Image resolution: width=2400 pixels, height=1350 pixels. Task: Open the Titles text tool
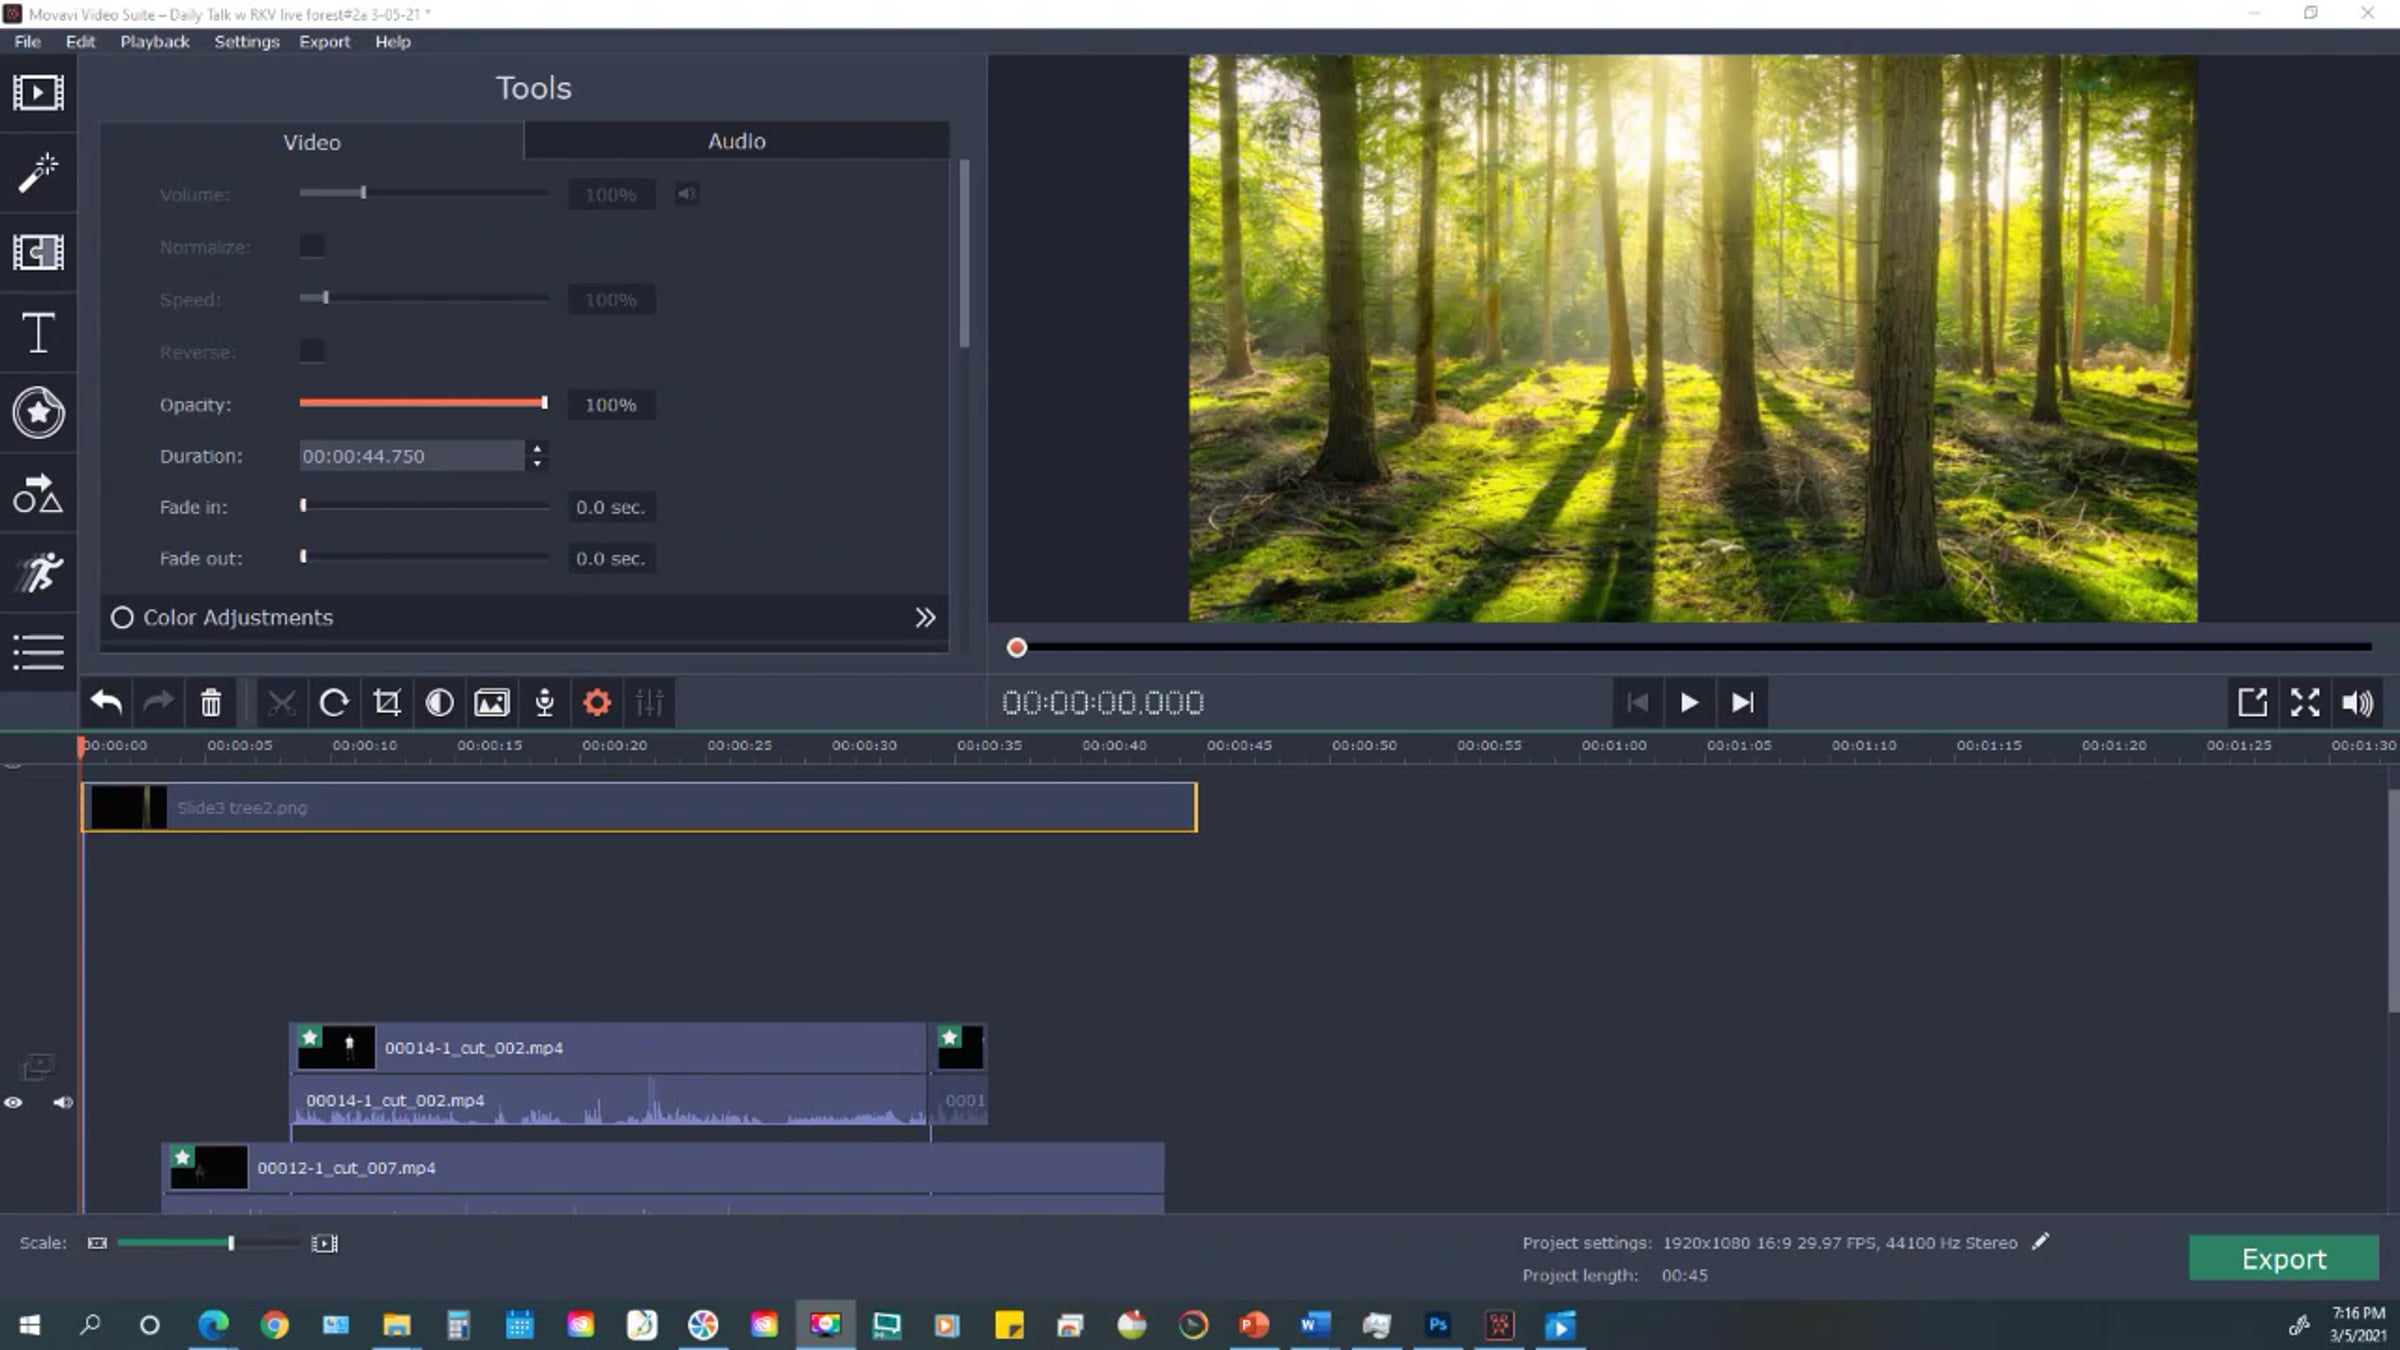(38, 332)
